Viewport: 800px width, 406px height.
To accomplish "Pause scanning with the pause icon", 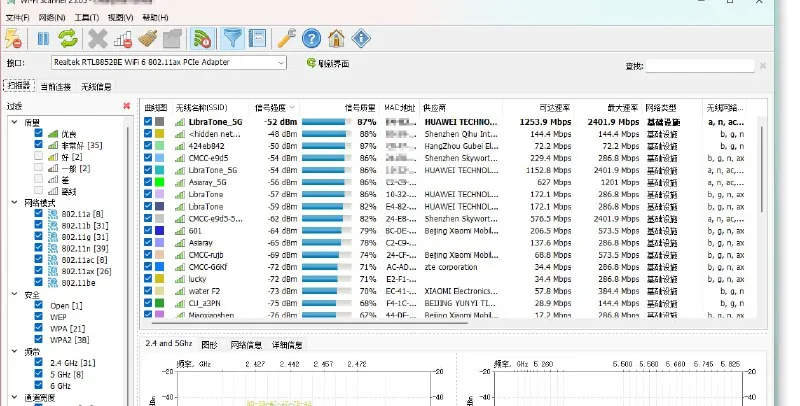I will [43, 39].
